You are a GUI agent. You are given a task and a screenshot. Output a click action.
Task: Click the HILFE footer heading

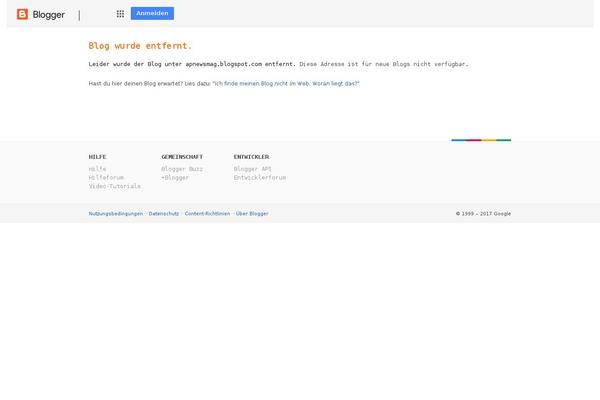pyautogui.click(x=98, y=157)
